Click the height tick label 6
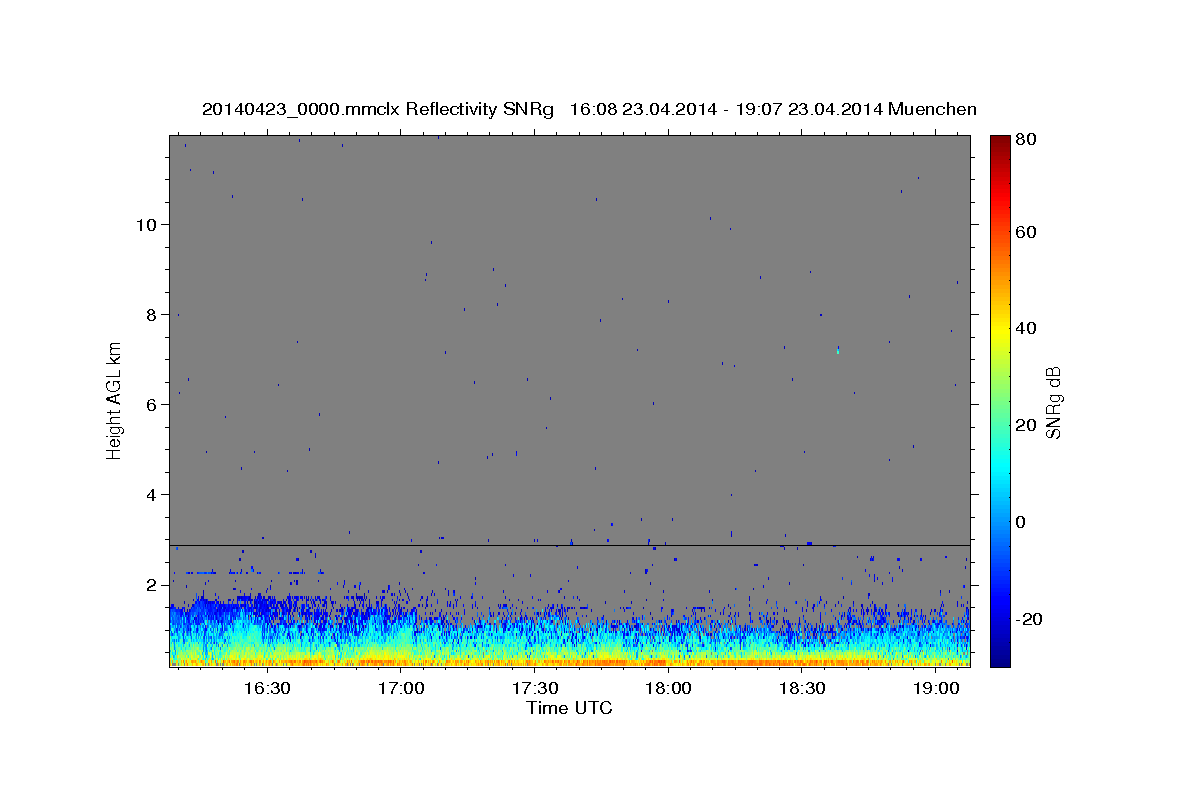Screen dimensions: 1200x800 [x=152, y=404]
